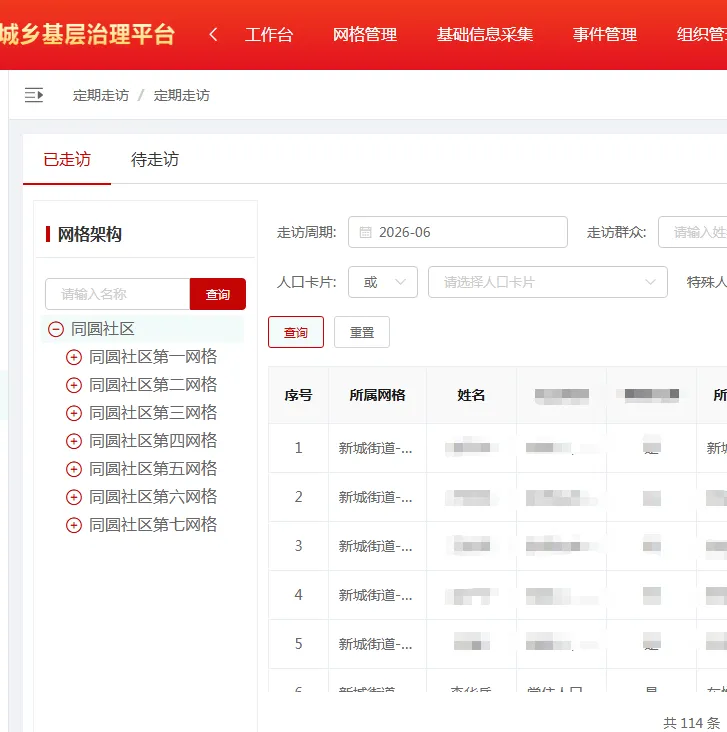The width and height of the screenshot is (727, 732).
Task: Expand 同圆社区第四网格 node
Action: pyautogui.click(x=74, y=441)
